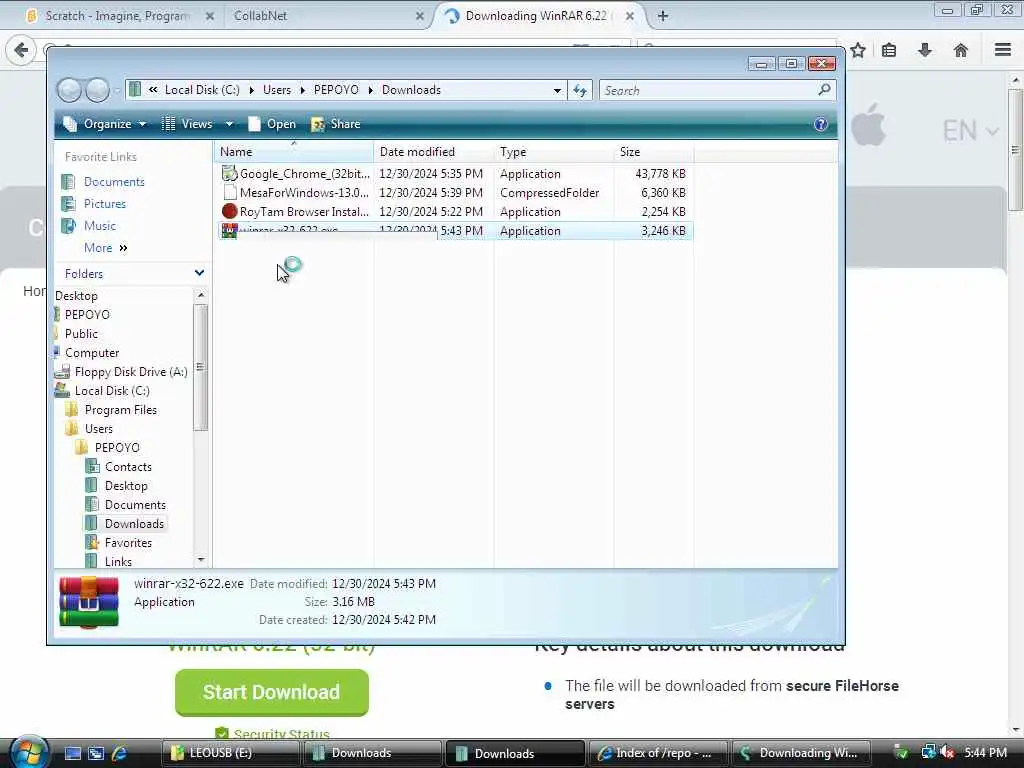This screenshot has height=768, width=1024.
Task: Click the 43,778 KB size cell
Action: [660, 174]
